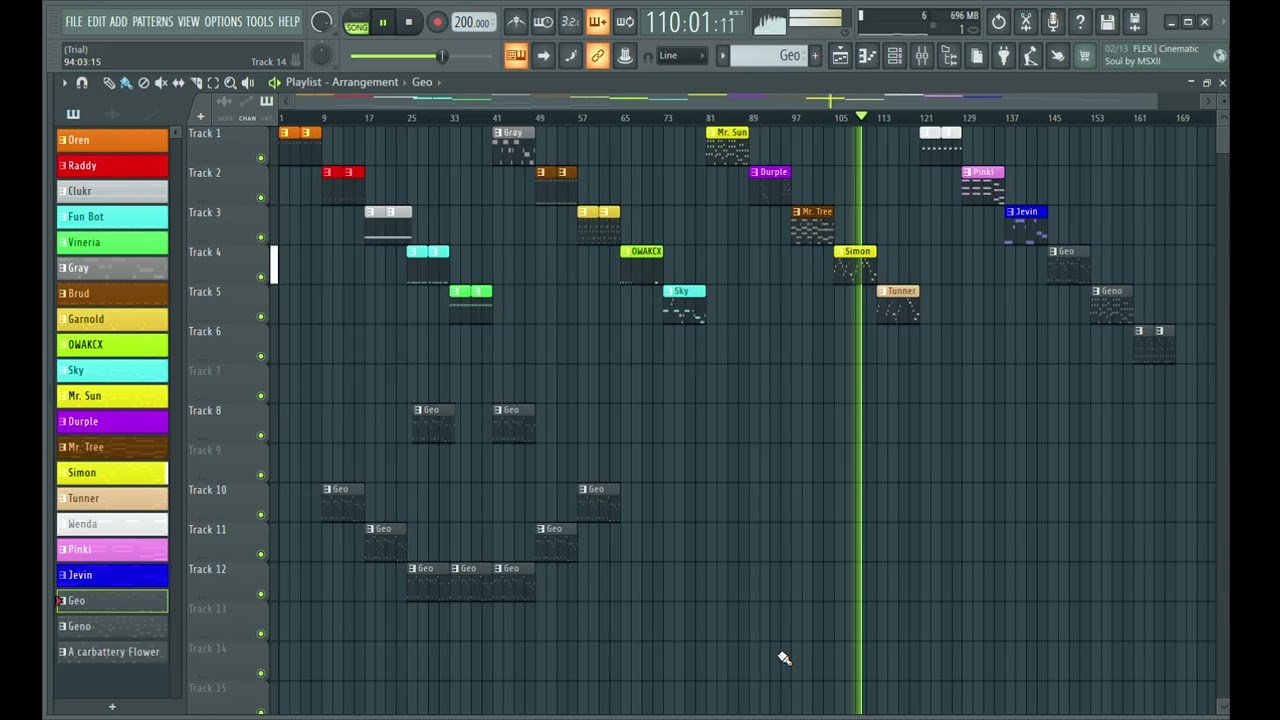Open undo history icon
This screenshot has width=1280, height=720.
tap(998, 22)
